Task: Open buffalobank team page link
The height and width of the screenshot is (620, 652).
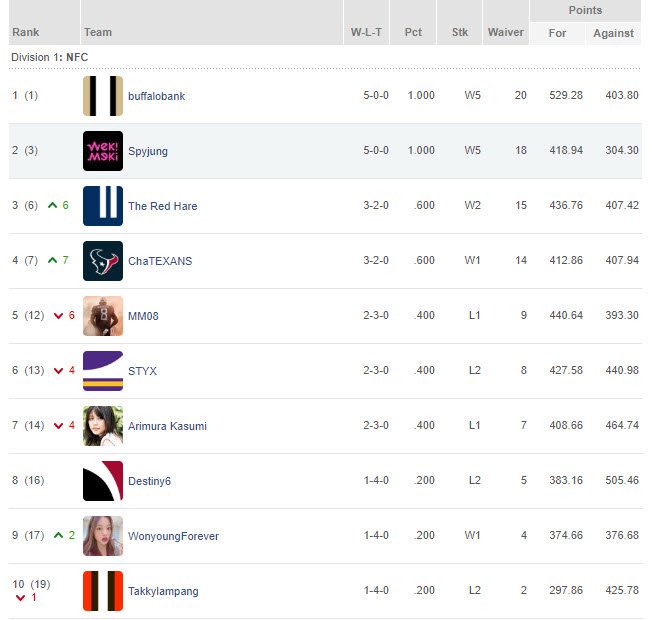Action: coord(156,96)
